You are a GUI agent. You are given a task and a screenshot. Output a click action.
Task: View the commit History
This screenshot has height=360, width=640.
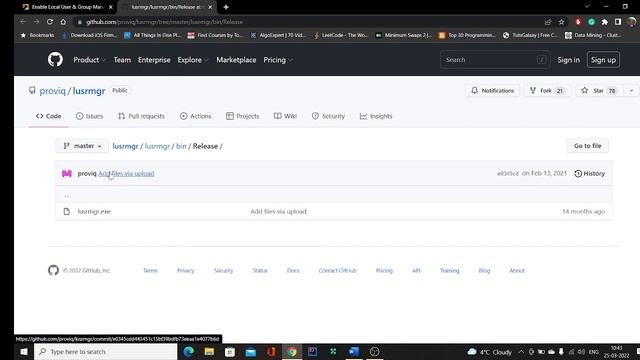[589, 173]
